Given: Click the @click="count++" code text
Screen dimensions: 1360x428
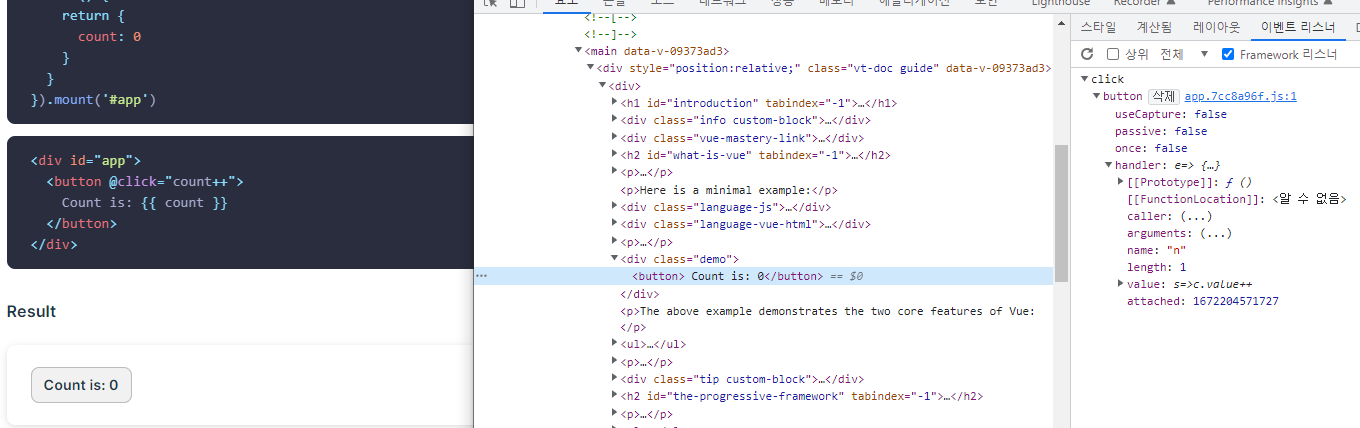Looking at the screenshot, I should pos(176,182).
